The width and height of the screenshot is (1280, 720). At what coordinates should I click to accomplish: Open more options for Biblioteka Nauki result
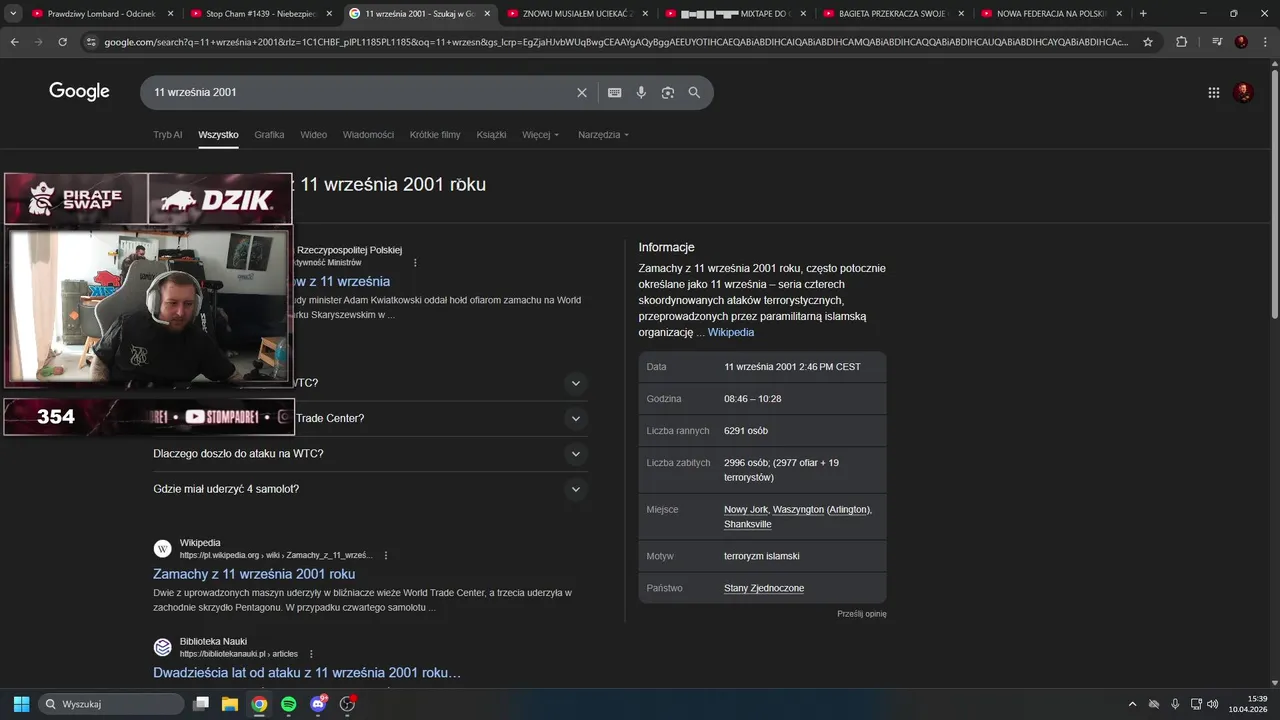(311, 654)
